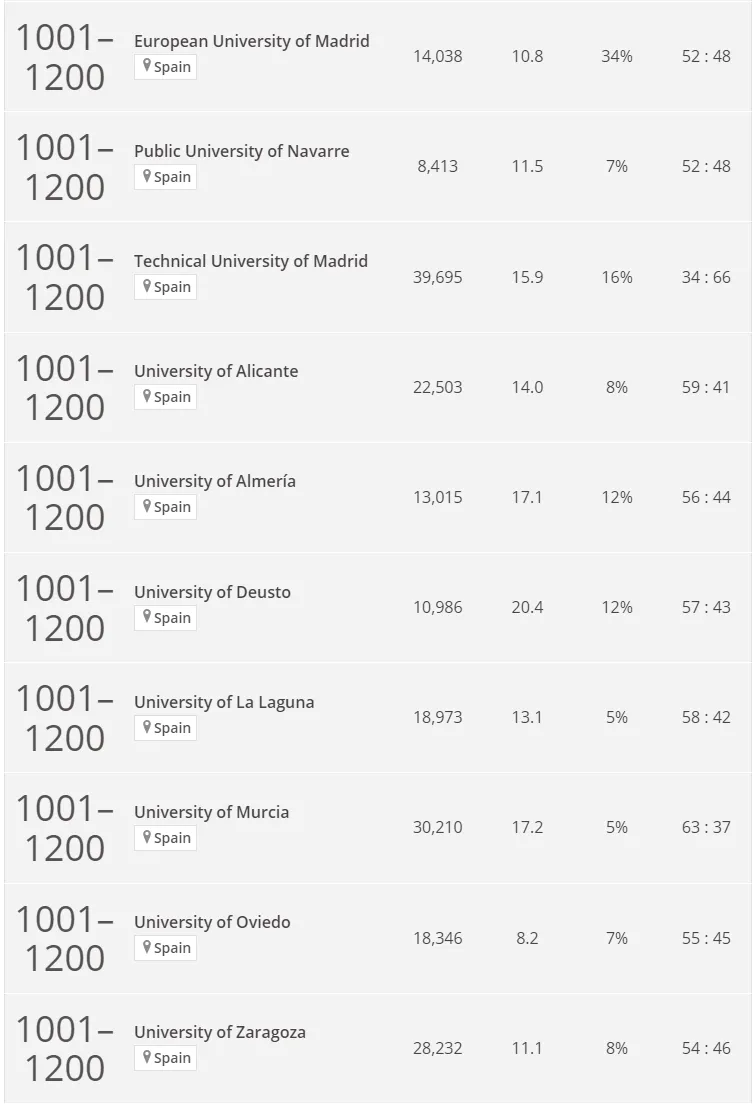Image resolution: width=753 pixels, height=1104 pixels.
Task: Open Technical University of Madrid page
Action: pyautogui.click(x=251, y=261)
